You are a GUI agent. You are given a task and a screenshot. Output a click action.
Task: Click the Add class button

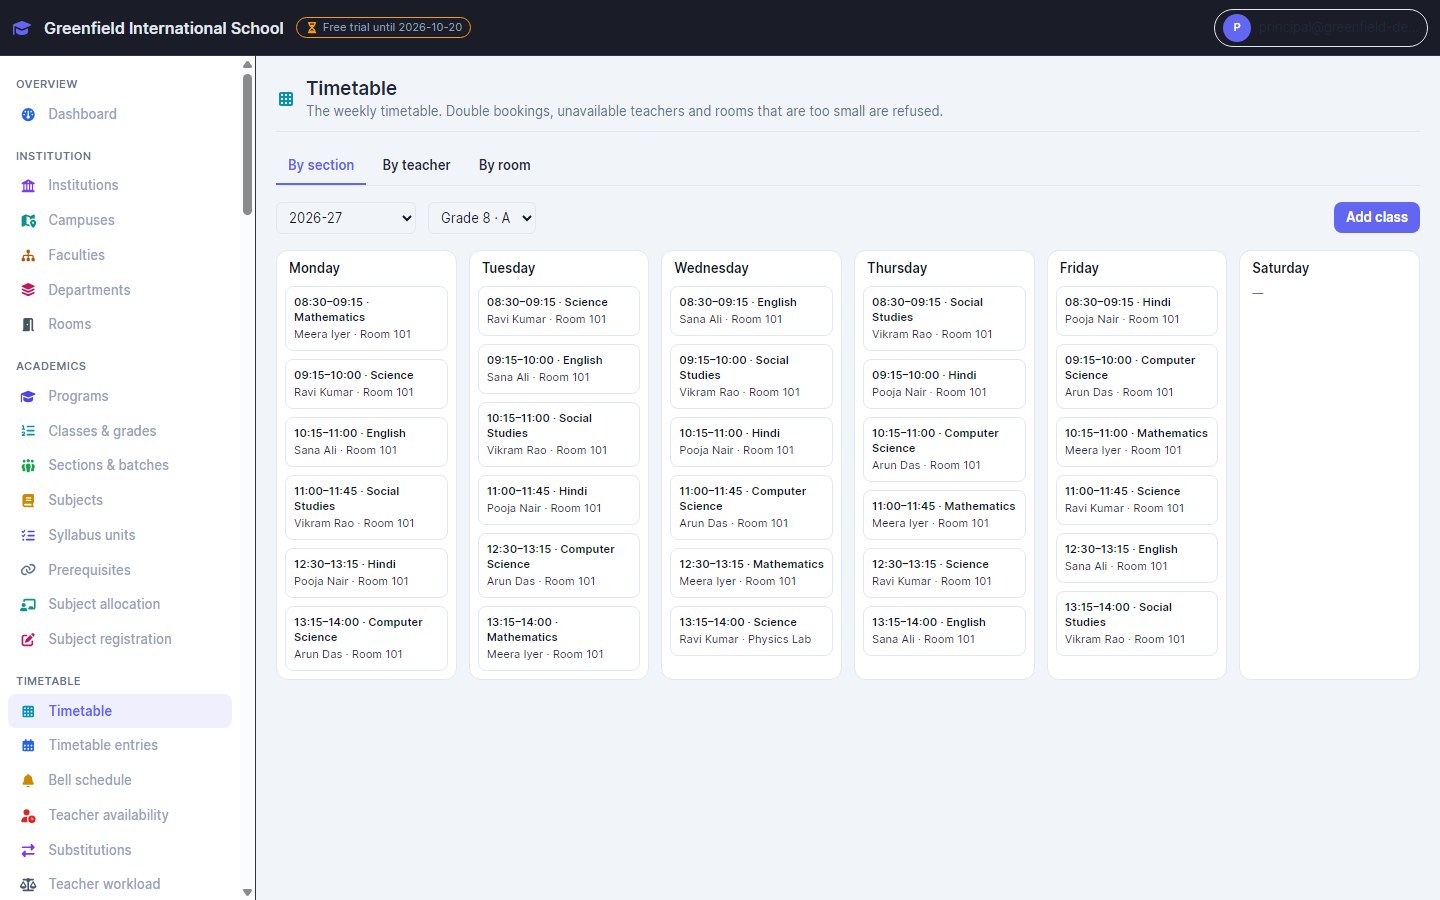pos(1377,217)
